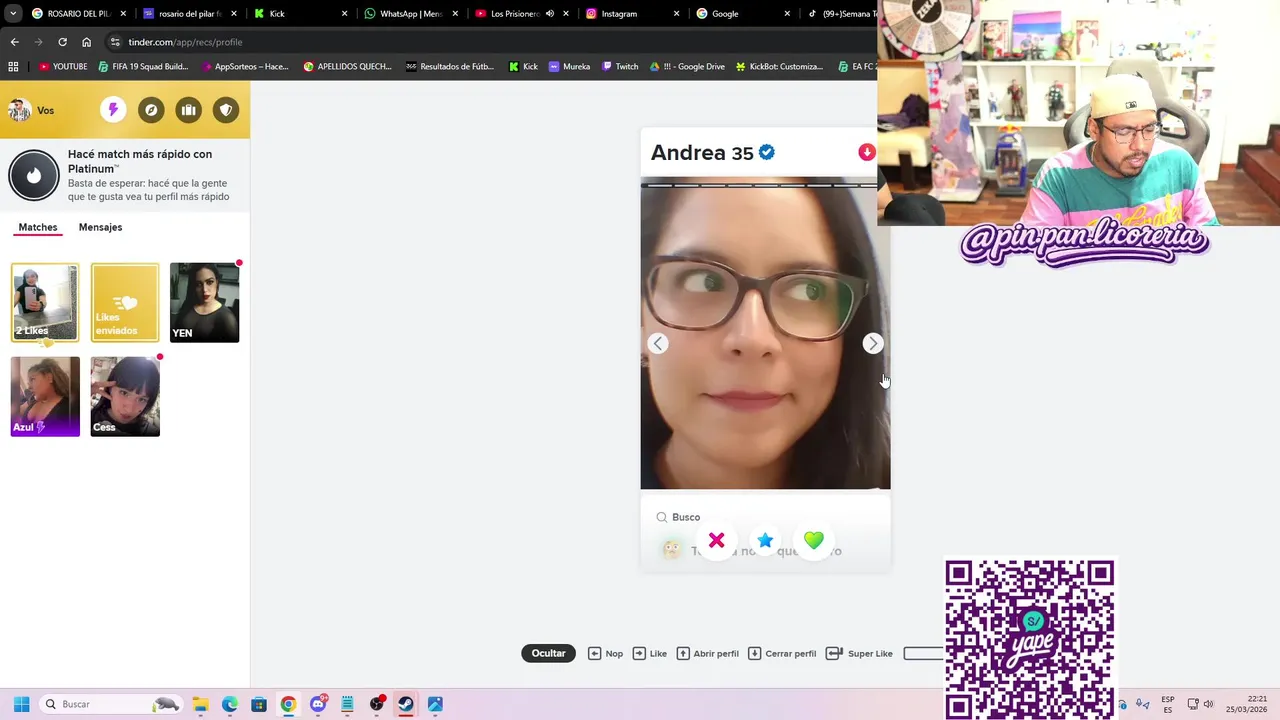Open the KickBot: Customiza bookmark

point(779,67)
